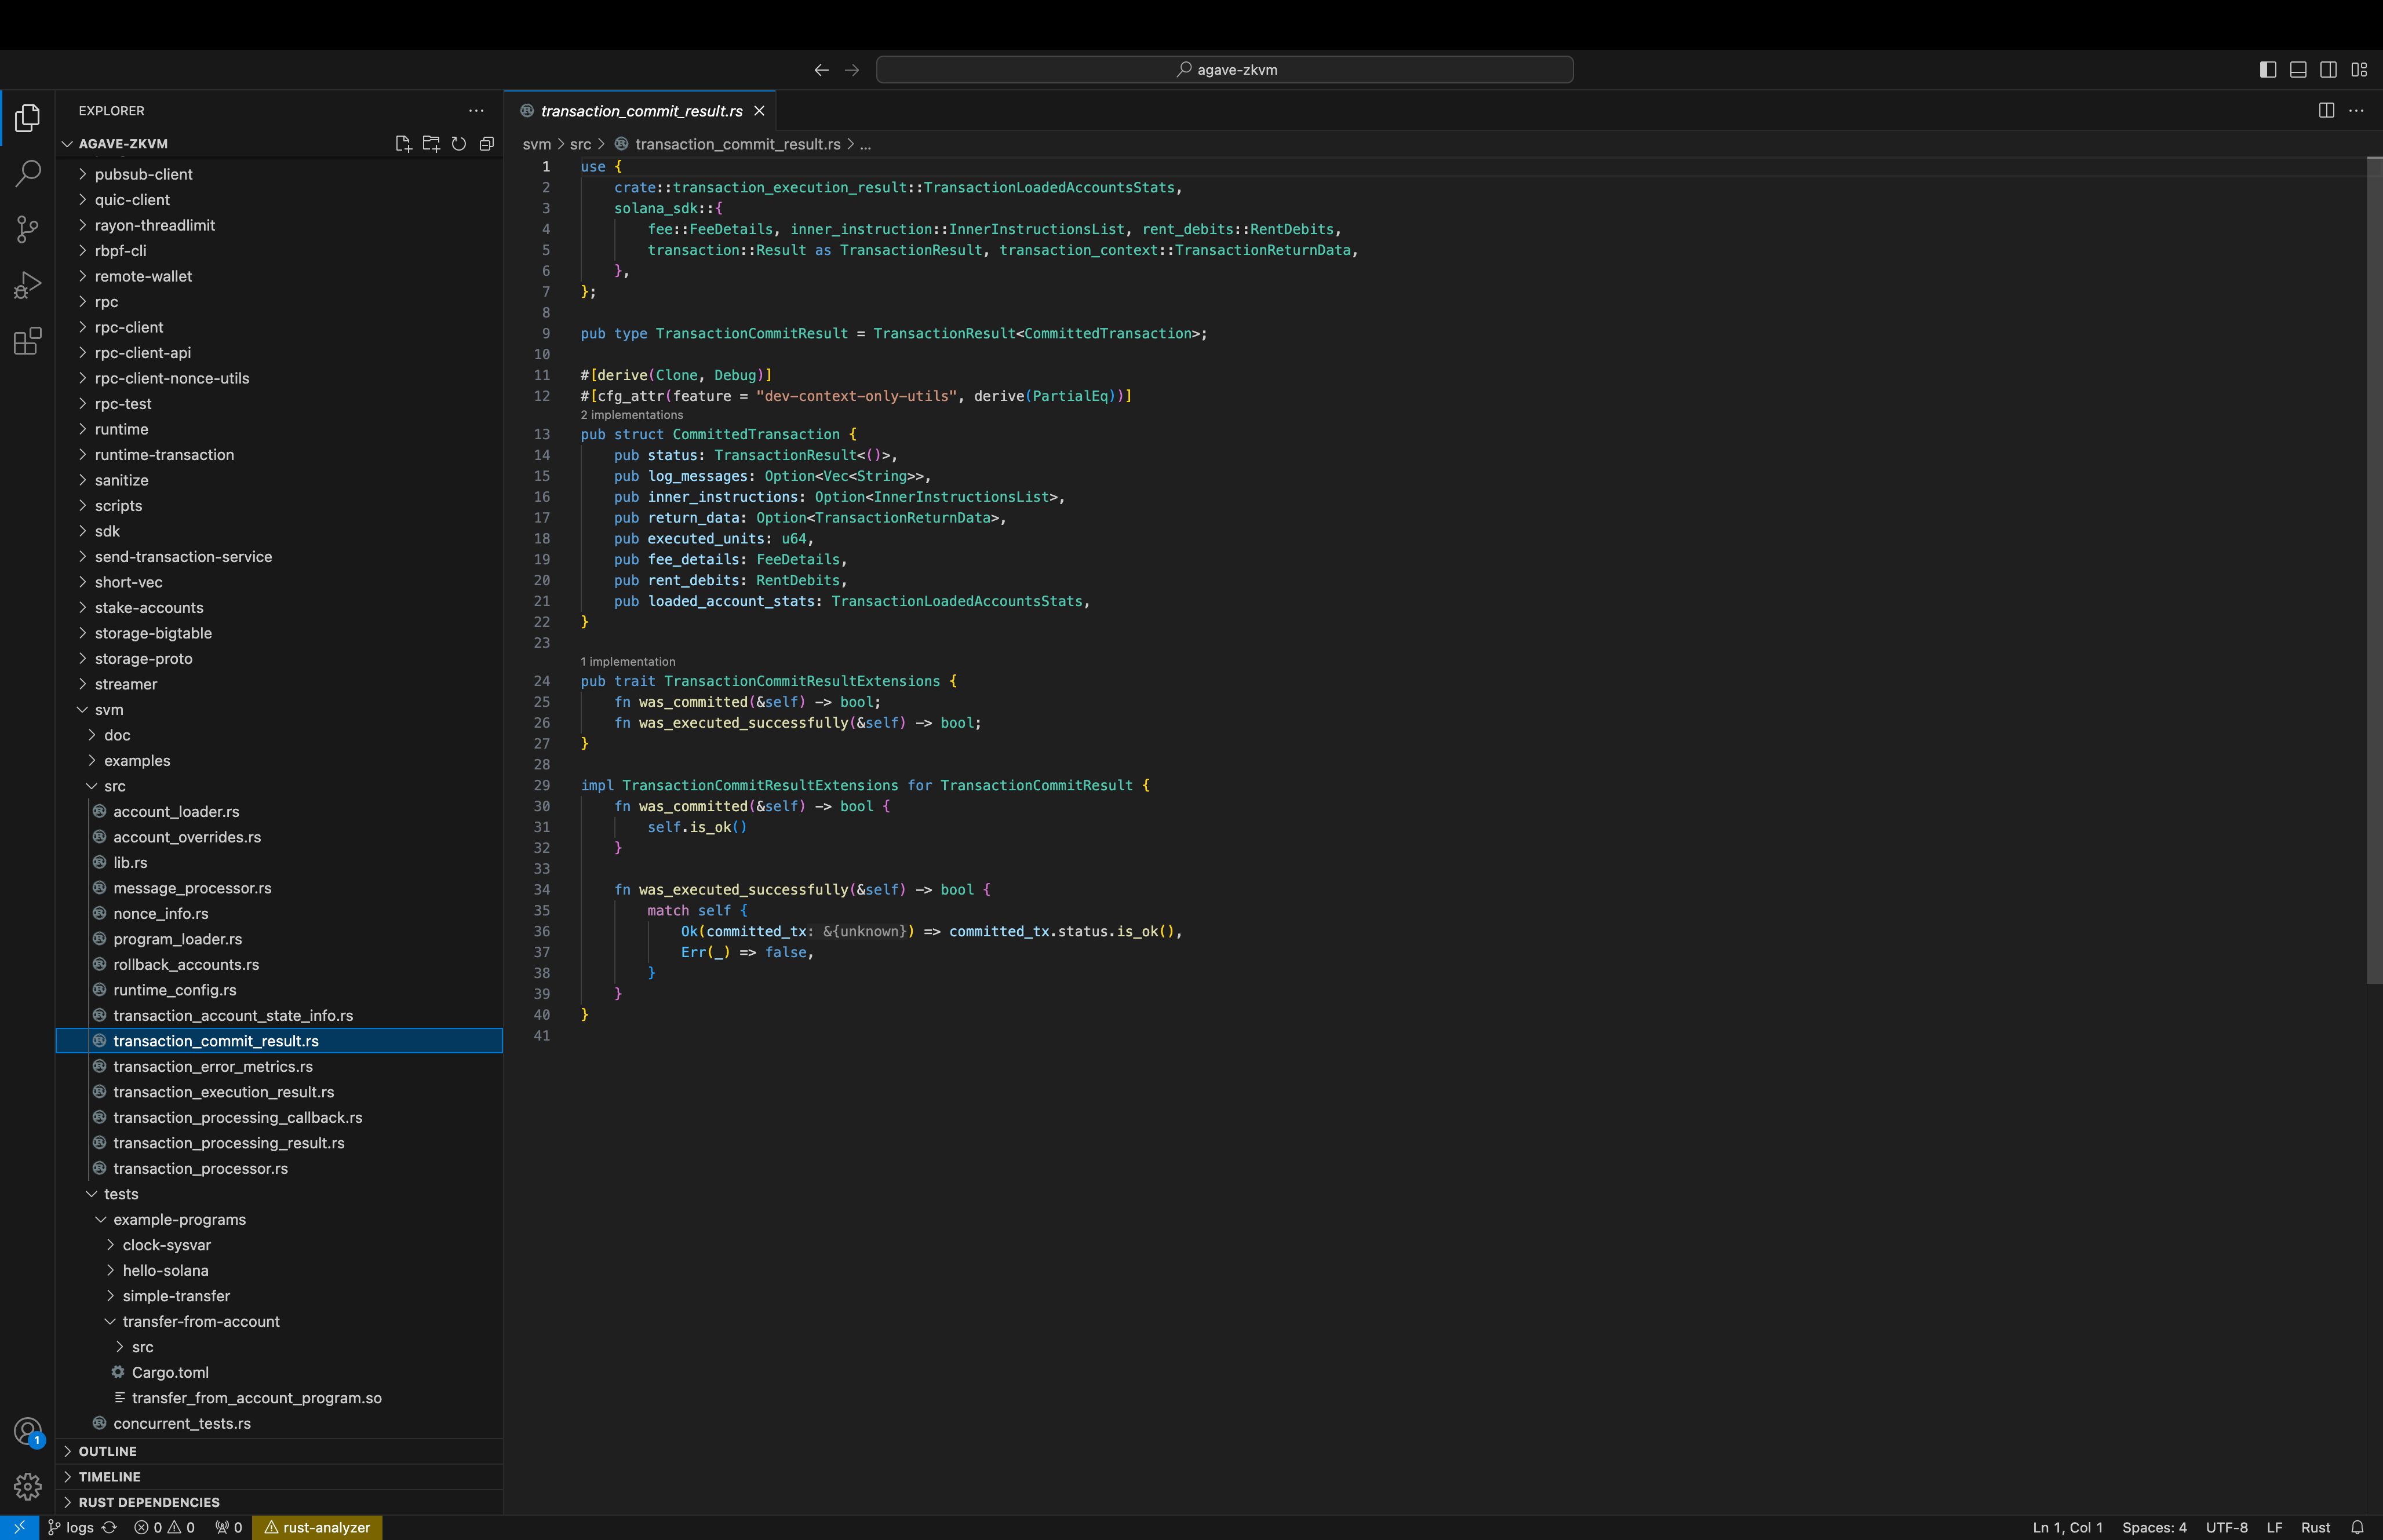Open the Source Control view icon
This screenshot has height=1540, width=2383.
click(28, 230)
